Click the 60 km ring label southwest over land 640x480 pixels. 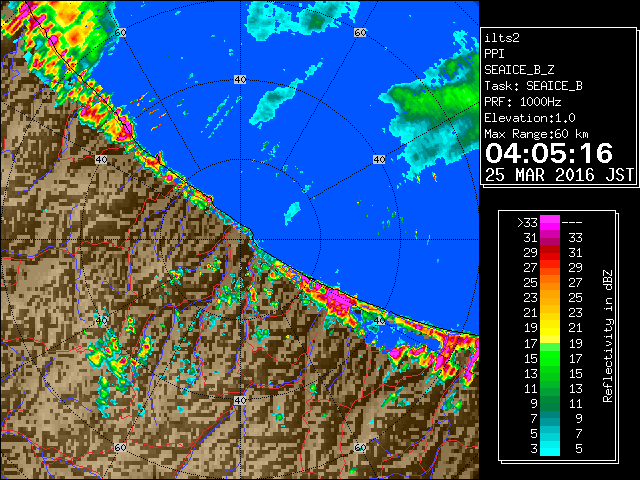point(120,447)
